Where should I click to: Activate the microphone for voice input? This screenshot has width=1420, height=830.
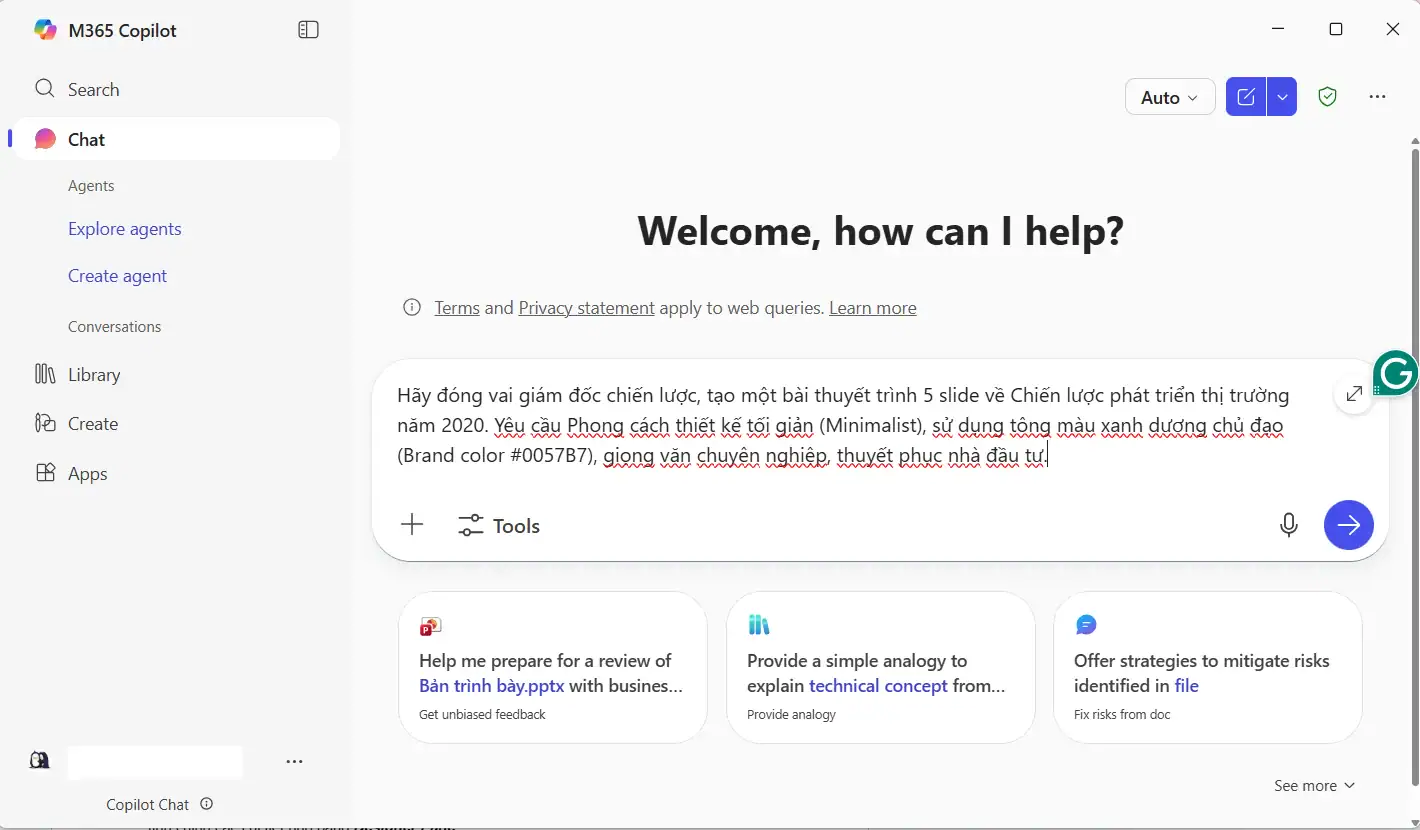(x=1288, y=524)
